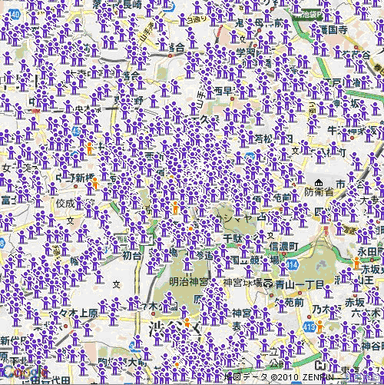Select orange person marker beside 赤坂見附 at right edge

[x=357, y=264]
